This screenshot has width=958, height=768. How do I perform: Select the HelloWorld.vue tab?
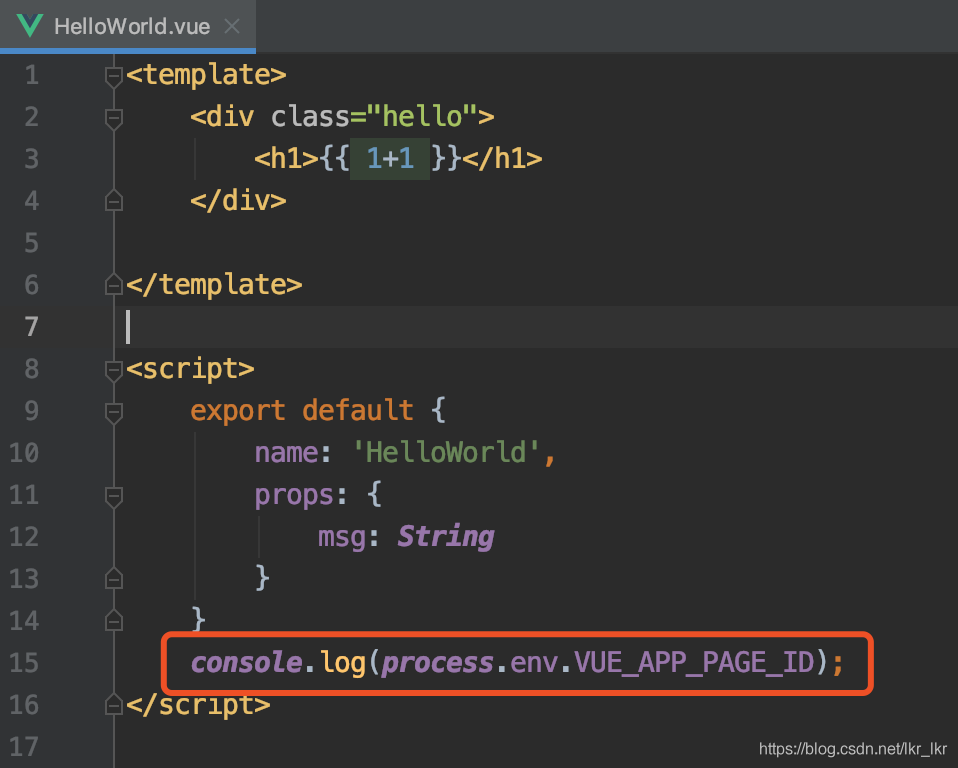pos(131,26)
